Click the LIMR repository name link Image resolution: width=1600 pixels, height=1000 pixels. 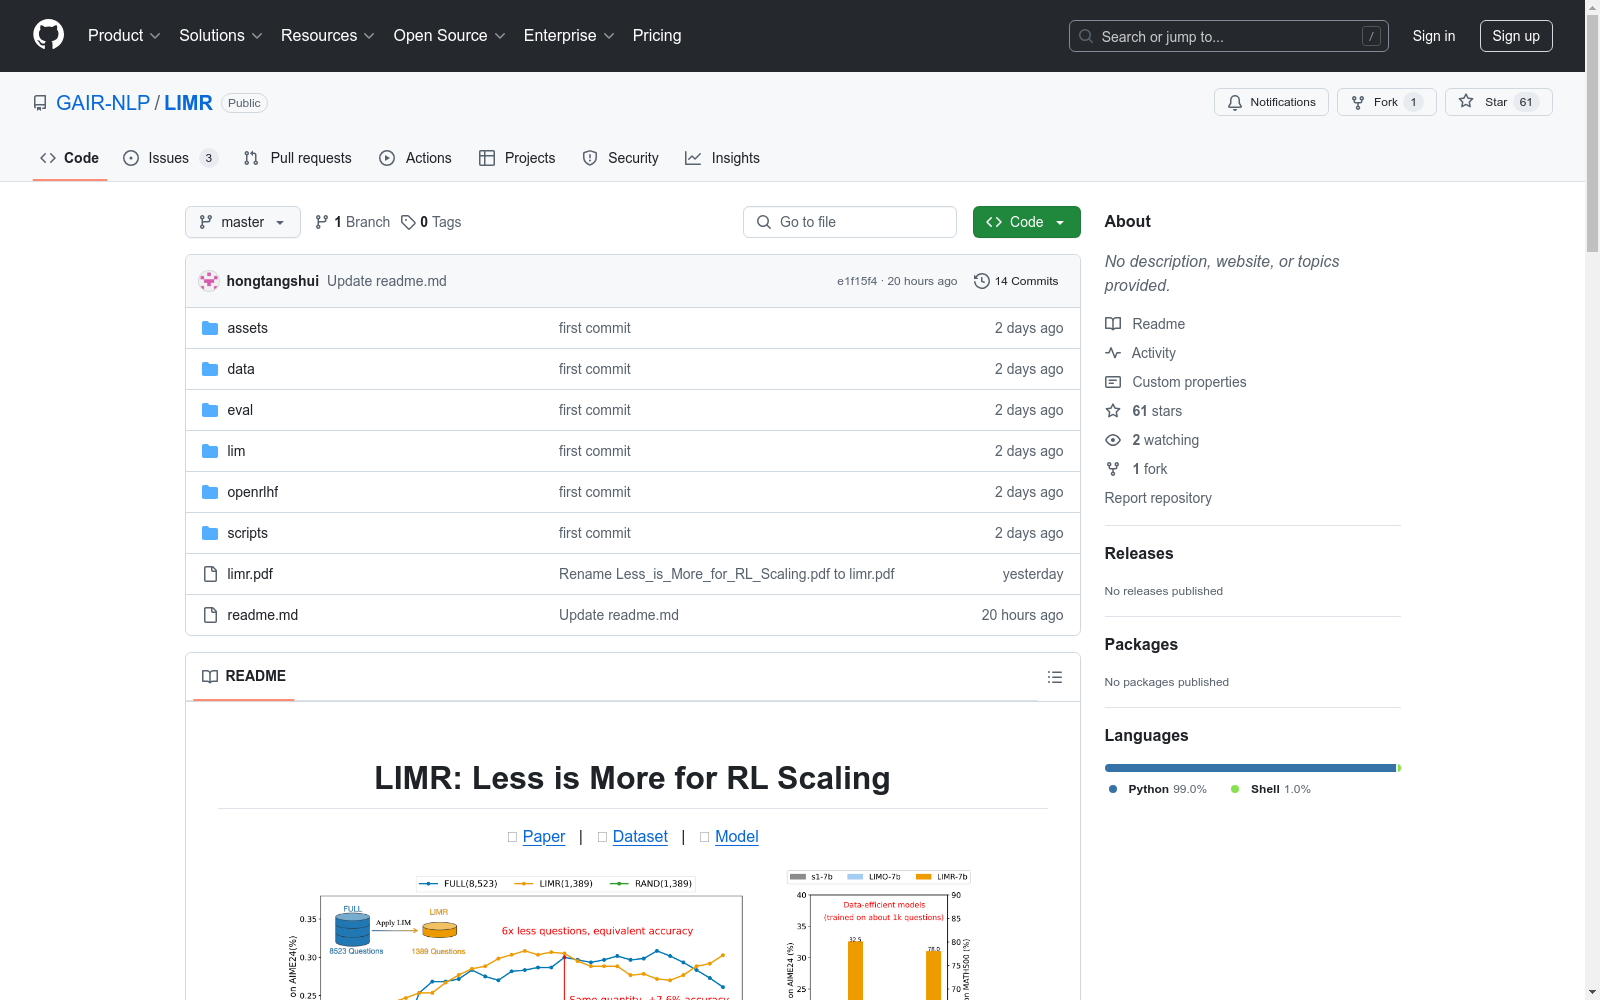pyautogui.click(x=189, y=103)
